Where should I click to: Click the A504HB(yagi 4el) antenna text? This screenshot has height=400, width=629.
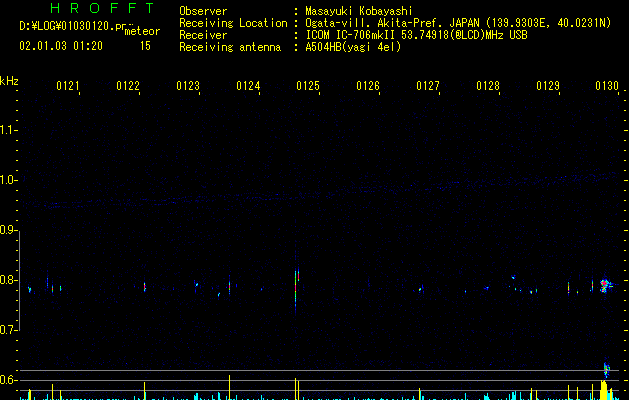click(x=353, y=47)
